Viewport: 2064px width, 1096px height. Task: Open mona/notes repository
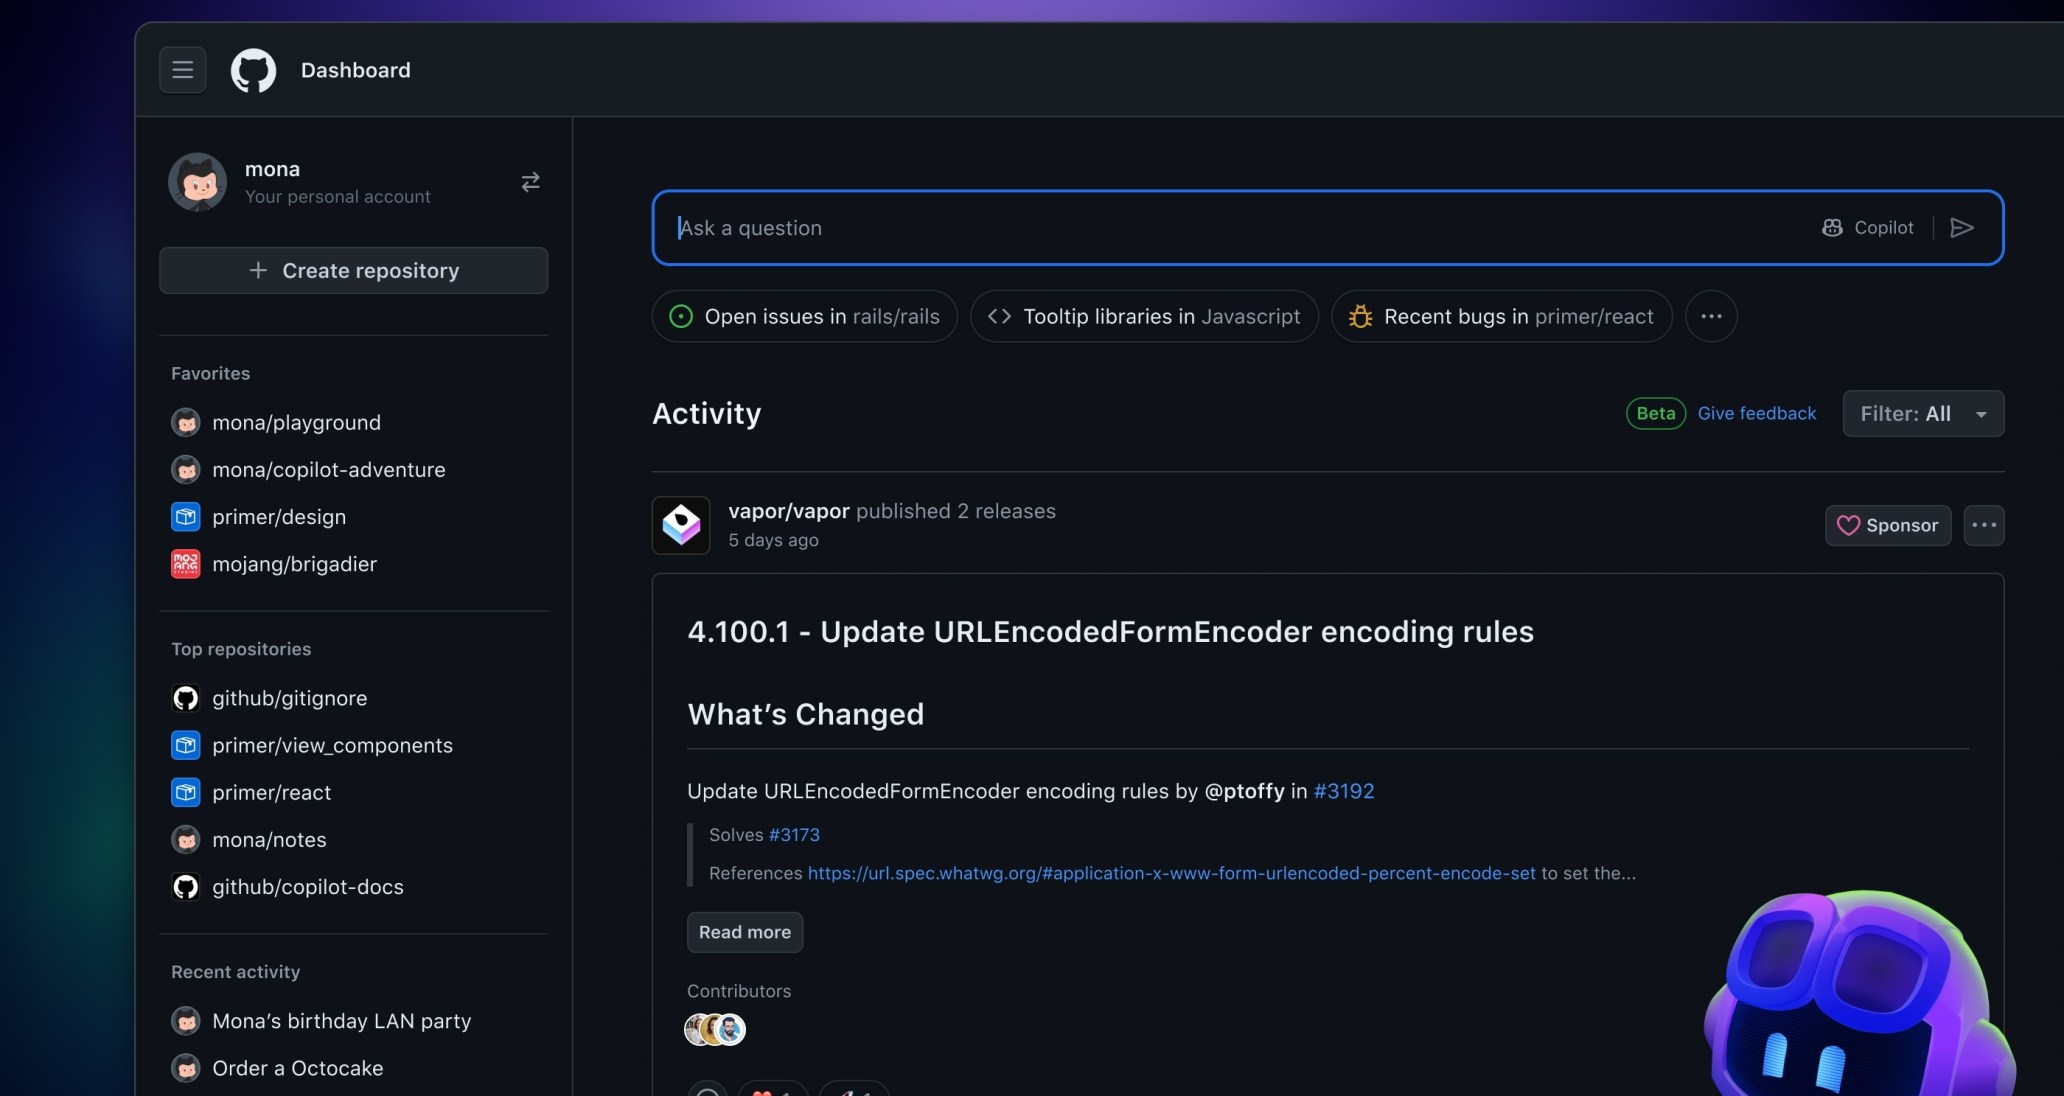click(x=269, y=839)
